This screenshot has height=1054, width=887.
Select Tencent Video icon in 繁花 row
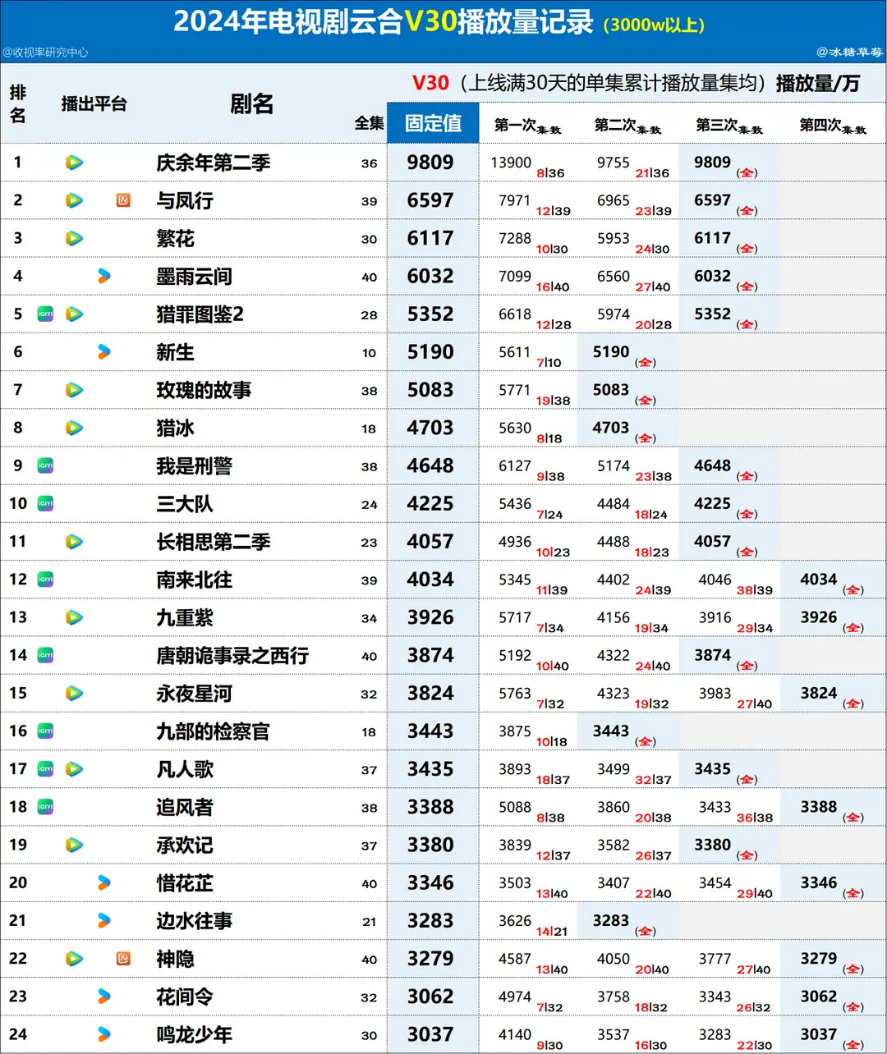(x=75, y=238)
